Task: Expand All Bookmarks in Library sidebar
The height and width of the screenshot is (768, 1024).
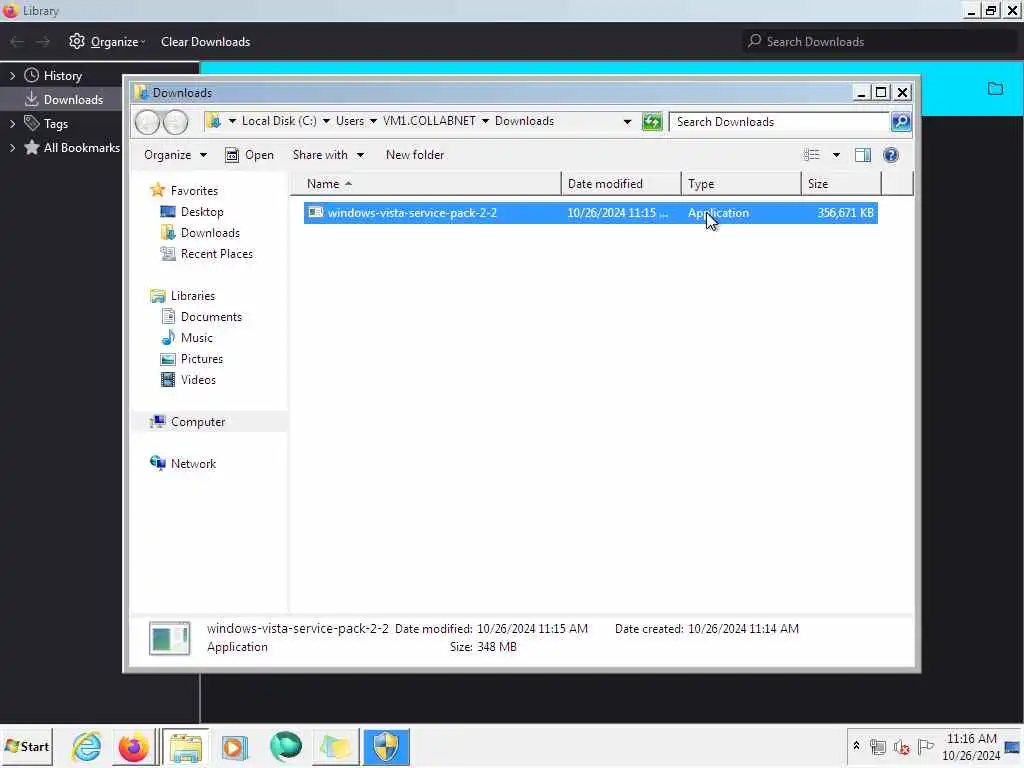Action: click(12, 148)
